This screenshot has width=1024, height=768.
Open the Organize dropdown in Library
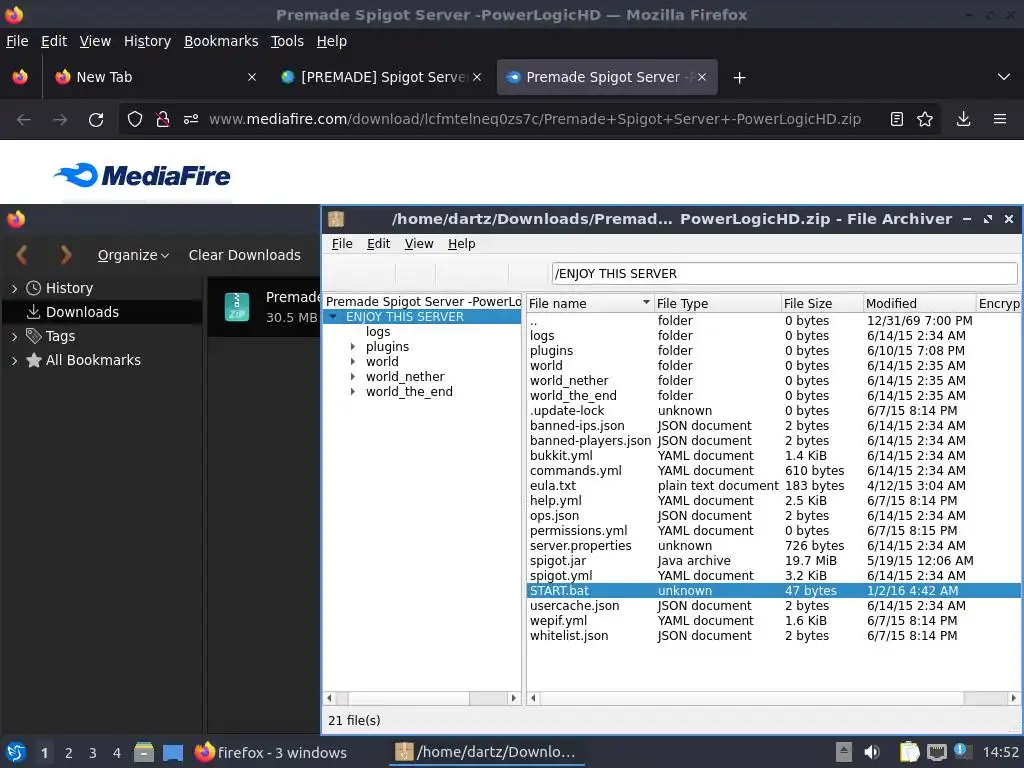pos(133,255)
